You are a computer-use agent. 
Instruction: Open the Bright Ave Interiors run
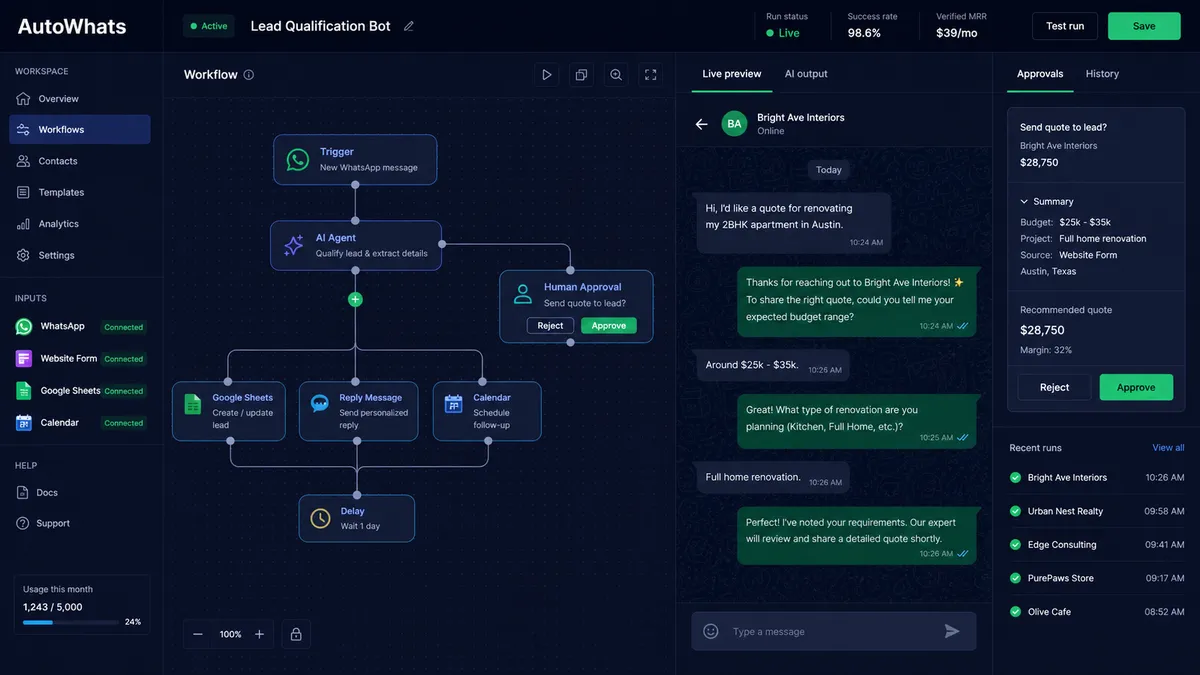pos(1097,478)
